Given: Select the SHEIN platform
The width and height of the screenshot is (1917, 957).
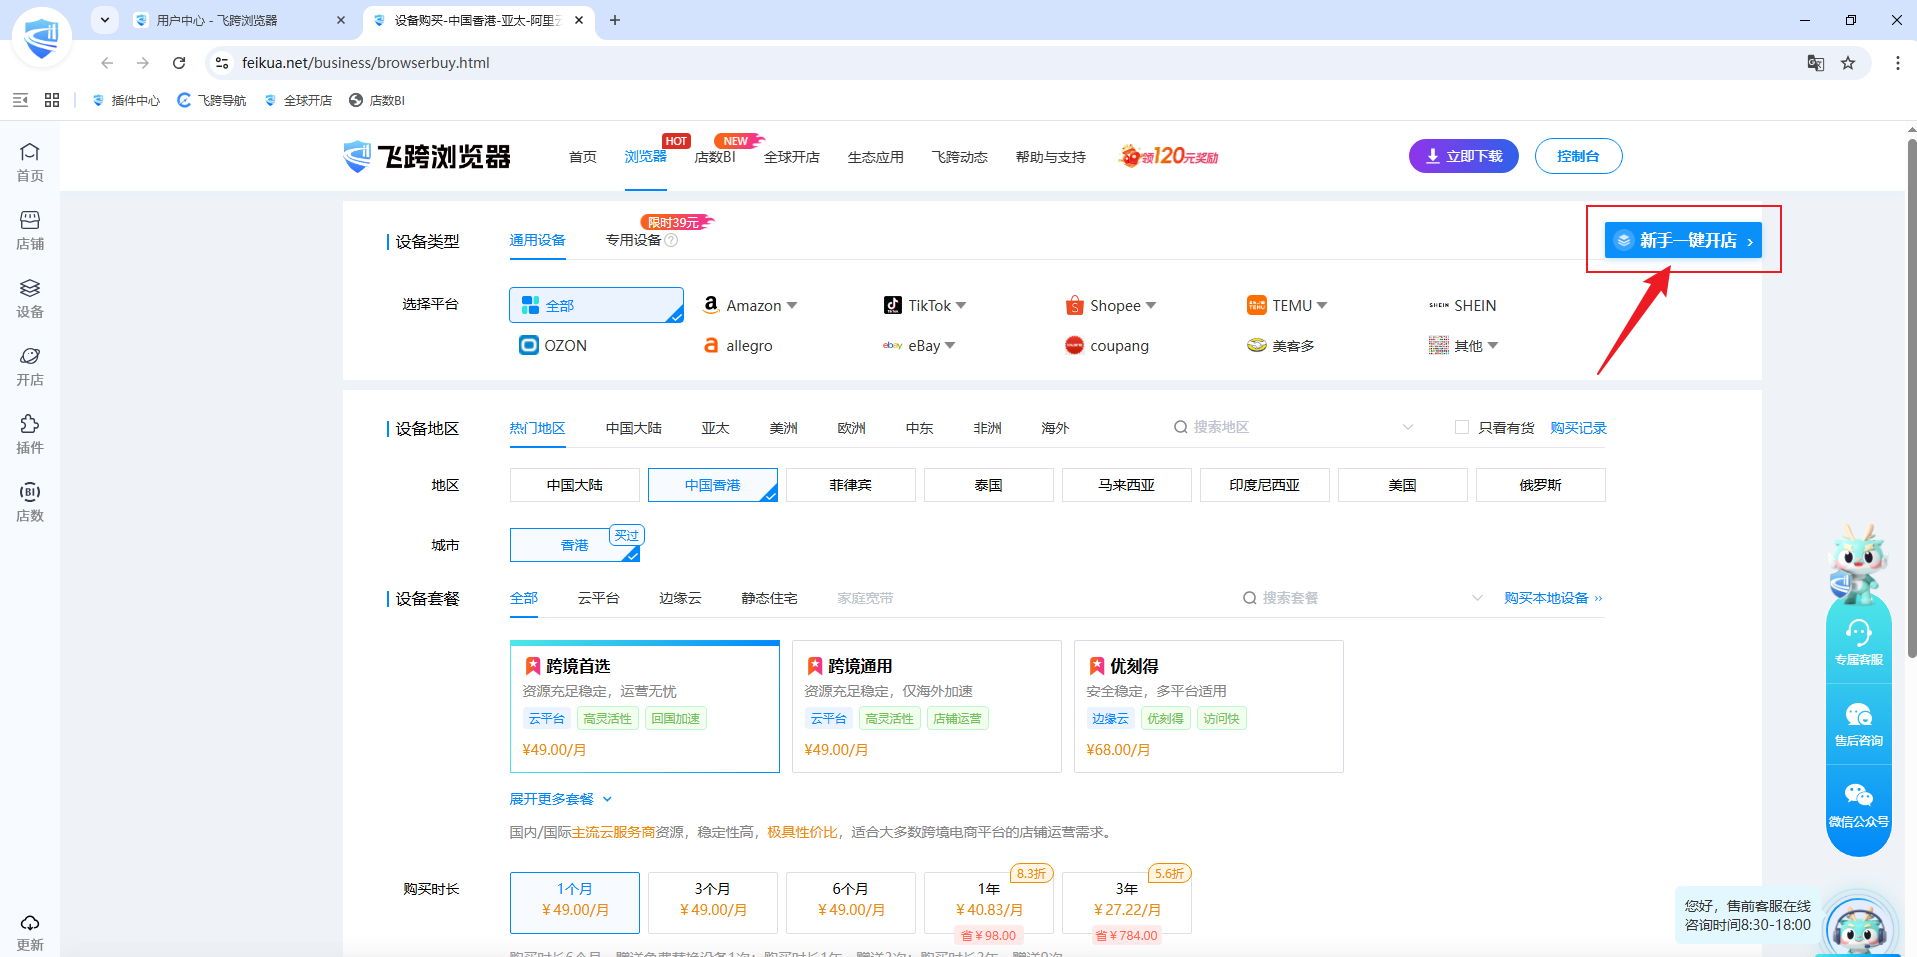Looking at the screenshot, I should (x=1463, y=305).
